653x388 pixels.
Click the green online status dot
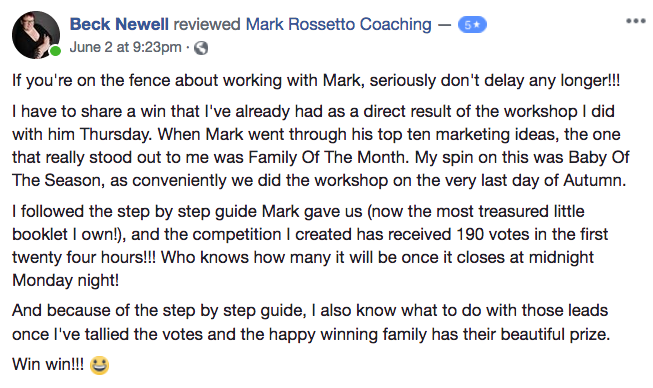[55, 51]
